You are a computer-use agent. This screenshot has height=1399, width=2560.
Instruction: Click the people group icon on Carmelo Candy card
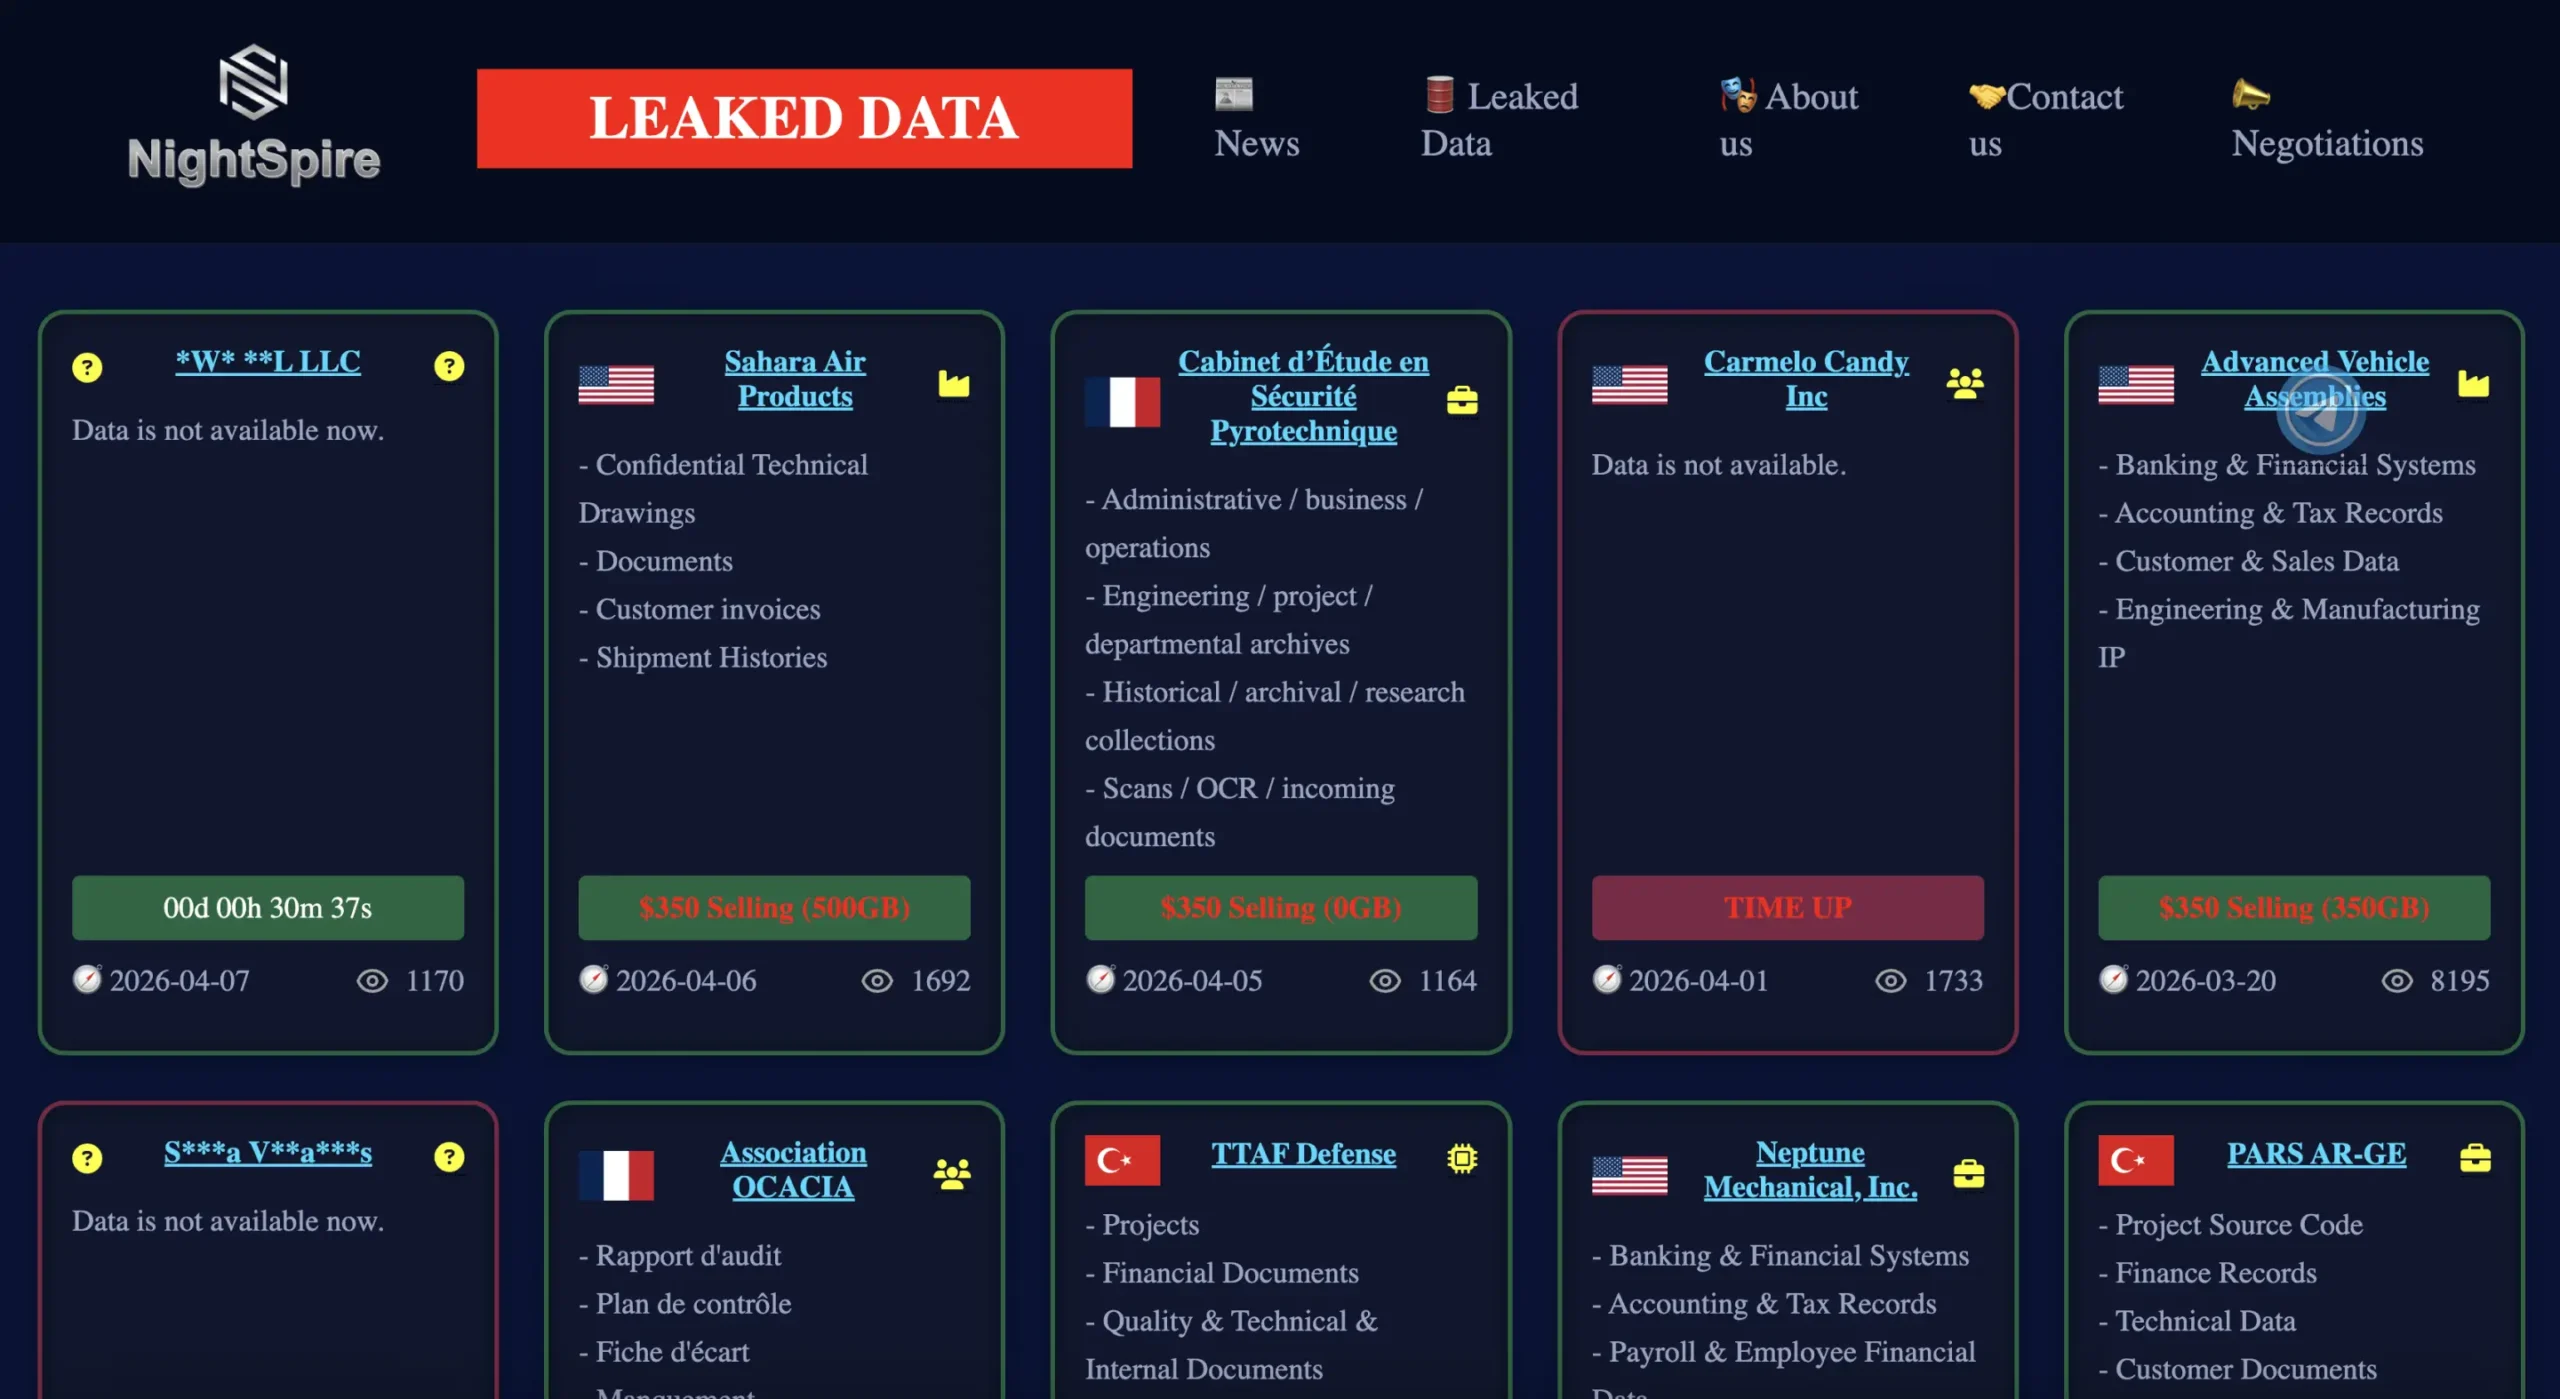1964,383
